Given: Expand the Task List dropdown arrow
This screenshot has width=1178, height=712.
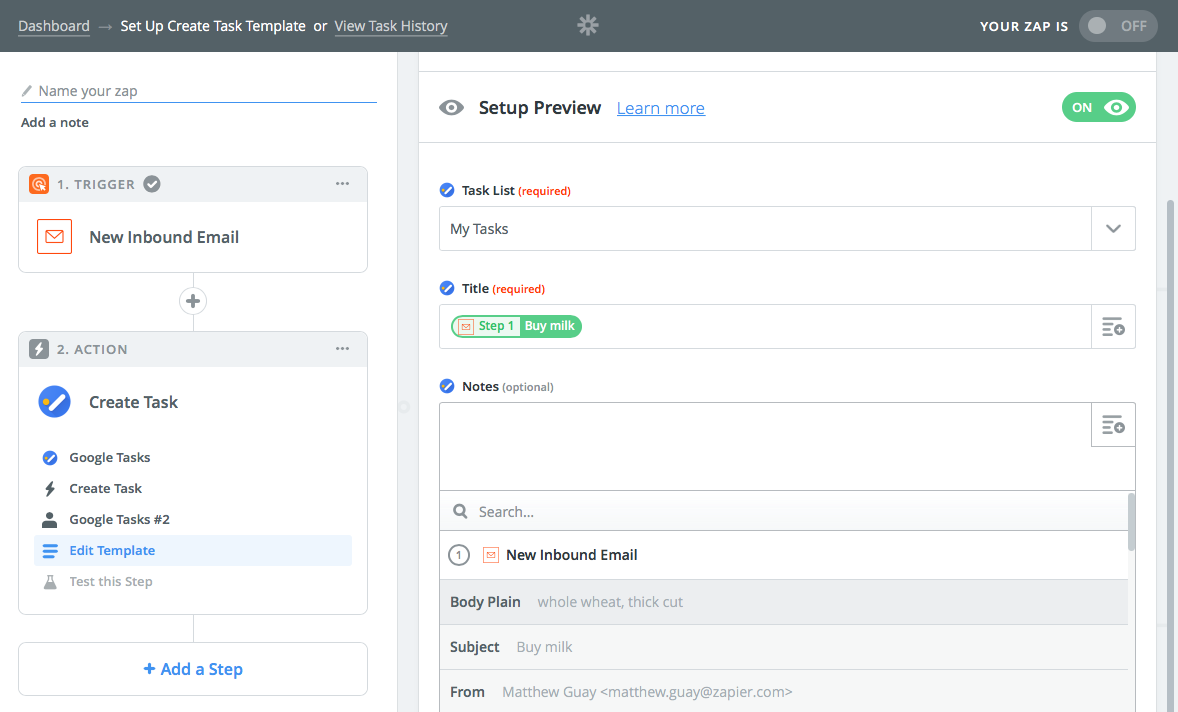Looking at the screenshot, I should click(1113, 228).
